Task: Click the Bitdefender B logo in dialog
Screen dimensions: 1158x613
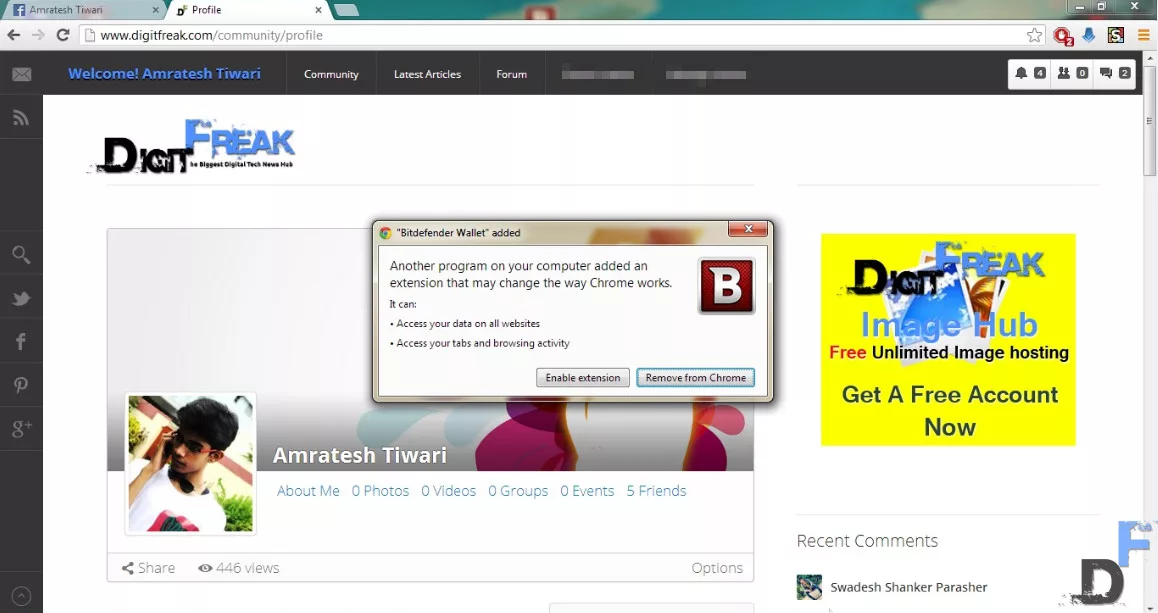Action: 727,286
